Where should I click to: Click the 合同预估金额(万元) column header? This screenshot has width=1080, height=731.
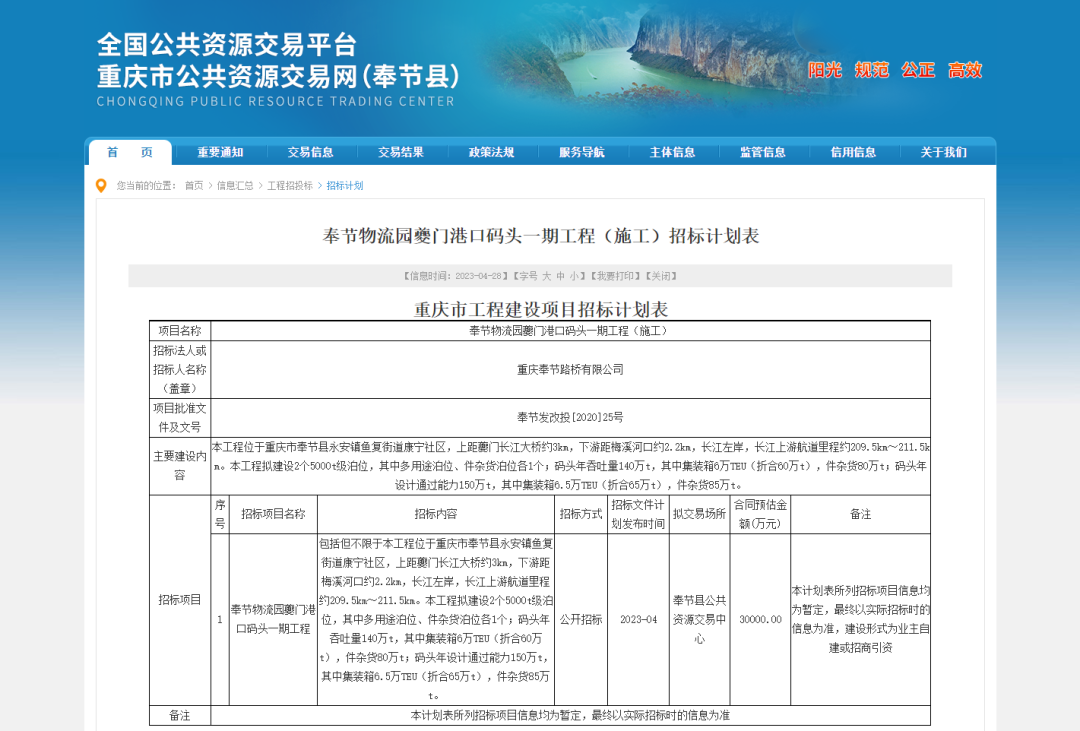point(760,515)
